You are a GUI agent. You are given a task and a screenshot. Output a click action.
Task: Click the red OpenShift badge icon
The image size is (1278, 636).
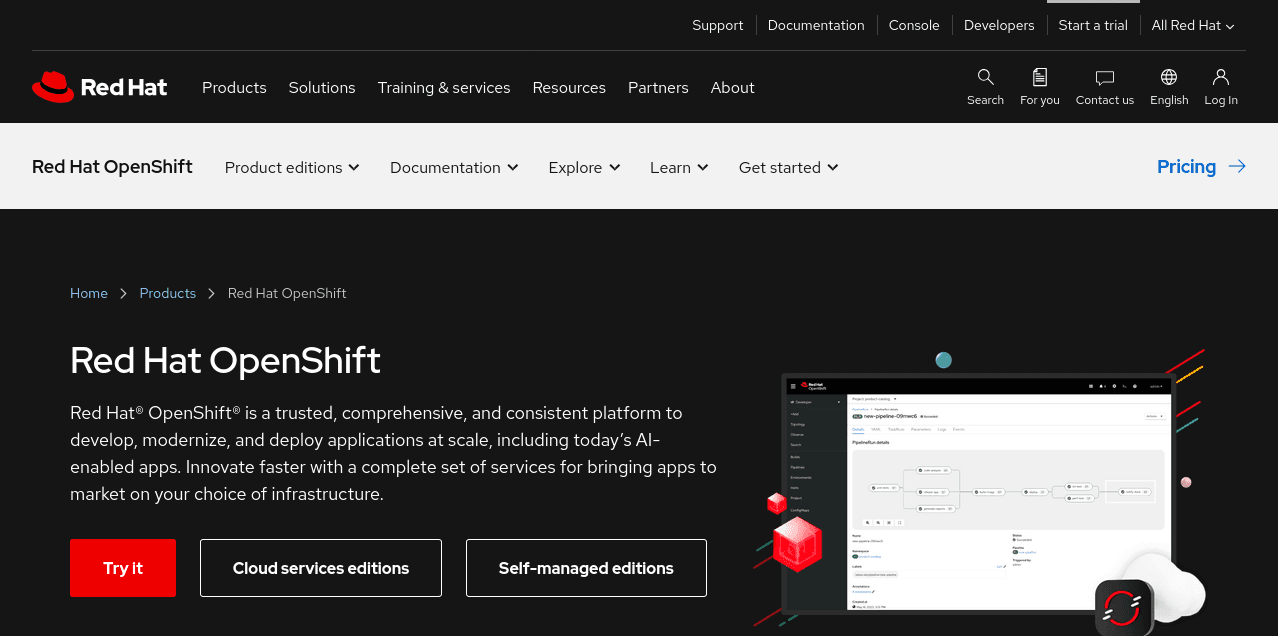[1125, 608]
